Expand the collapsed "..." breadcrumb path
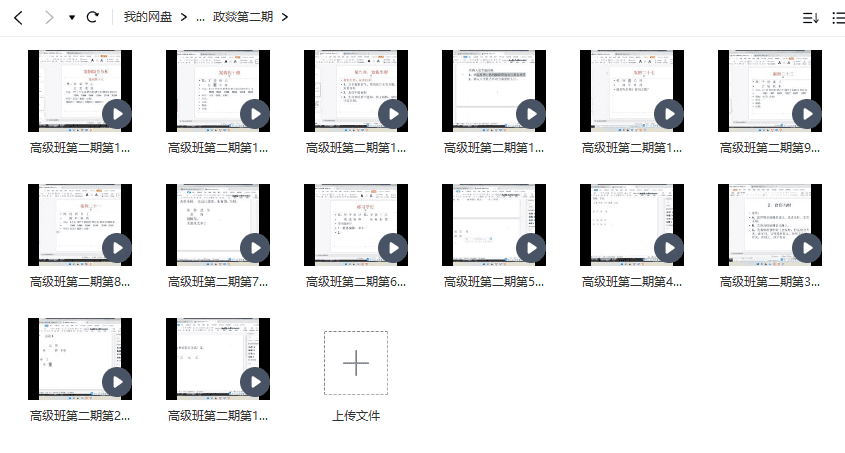Image resolution: width=845 pixels, height=453 pixels. [x=200, y=17]
